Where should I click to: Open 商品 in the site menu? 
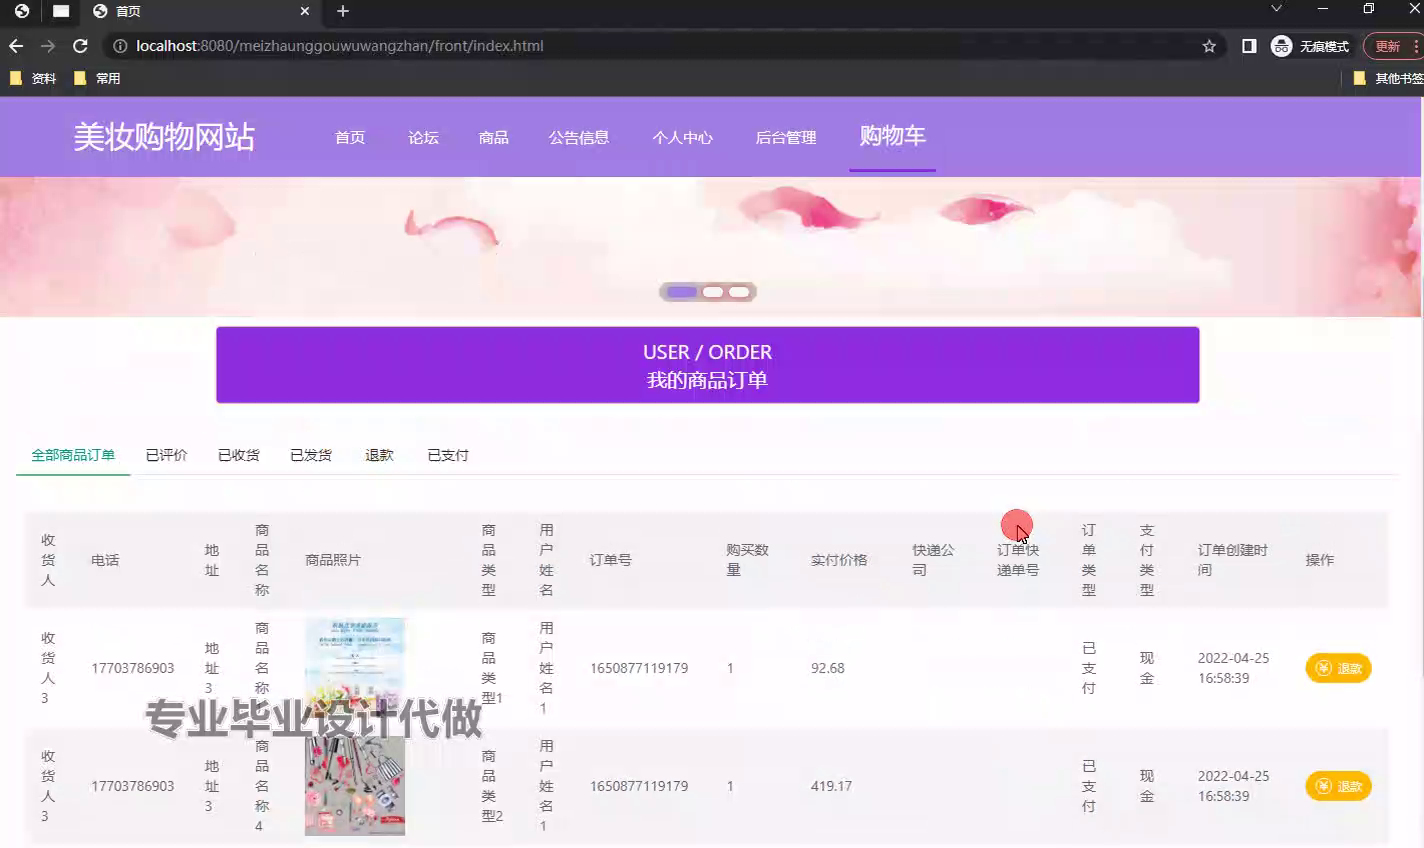click(x=493, y=138)
